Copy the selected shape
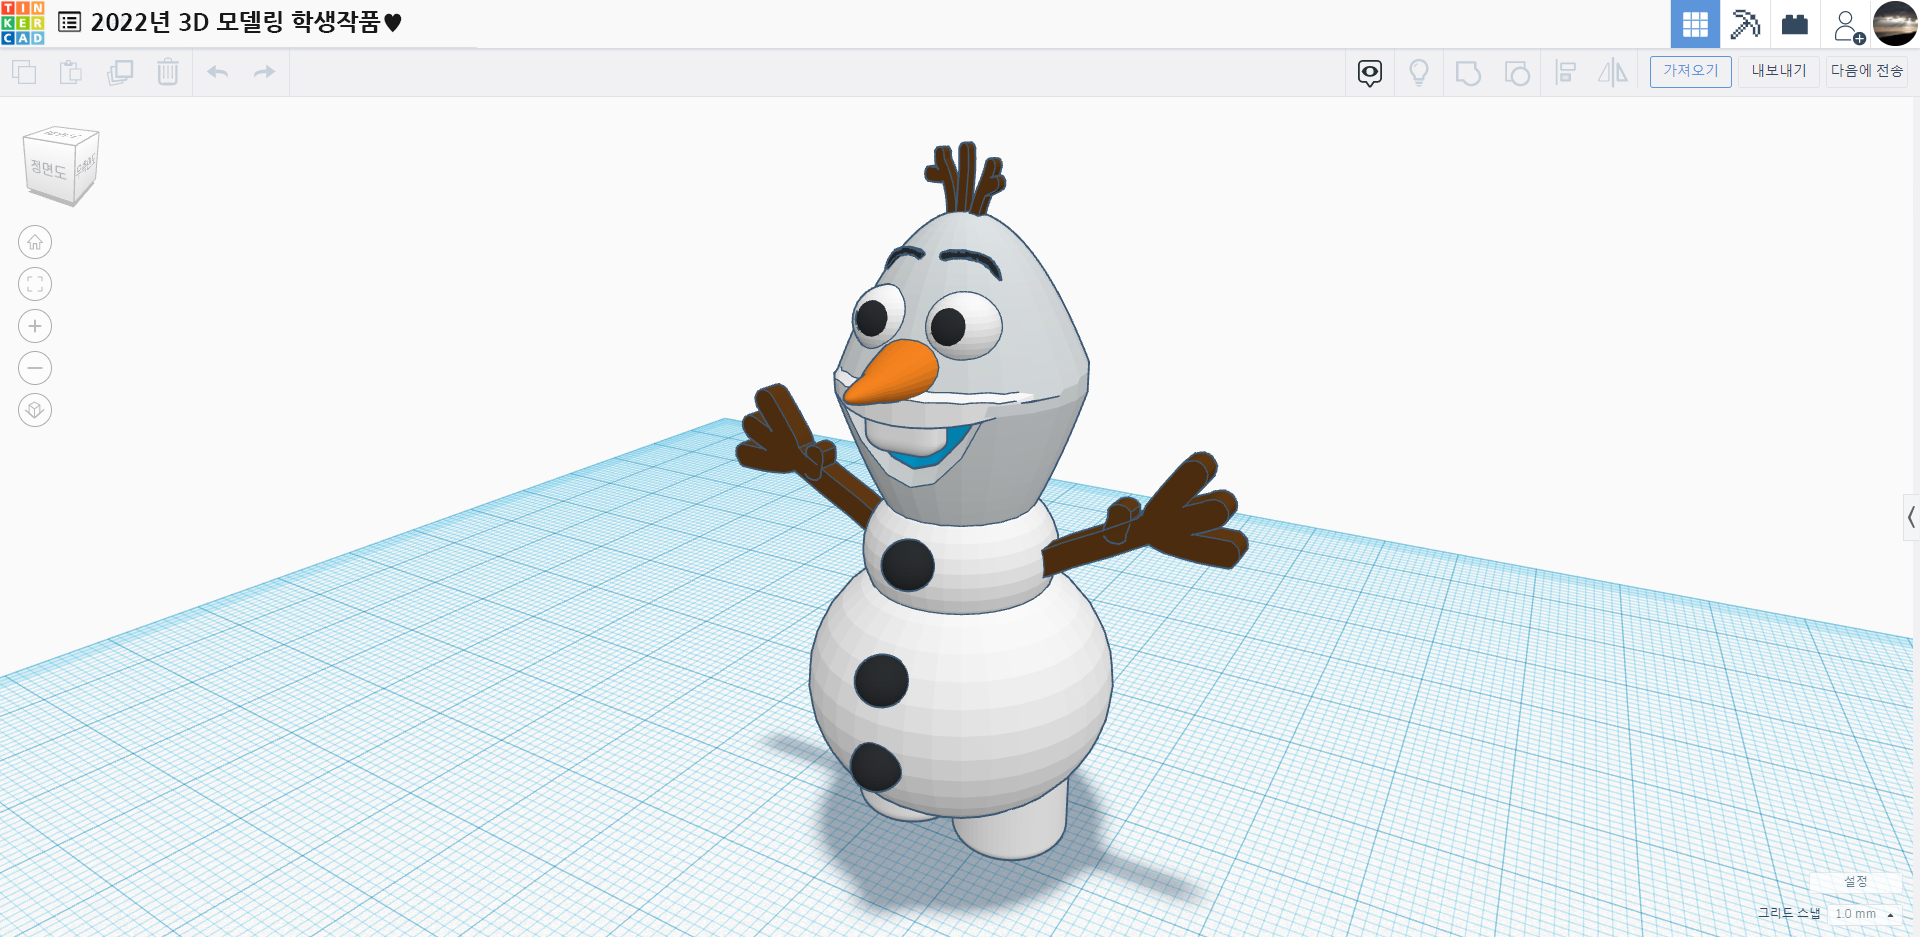Viewport: 1920px width, 937px height. tap(24, 72)
